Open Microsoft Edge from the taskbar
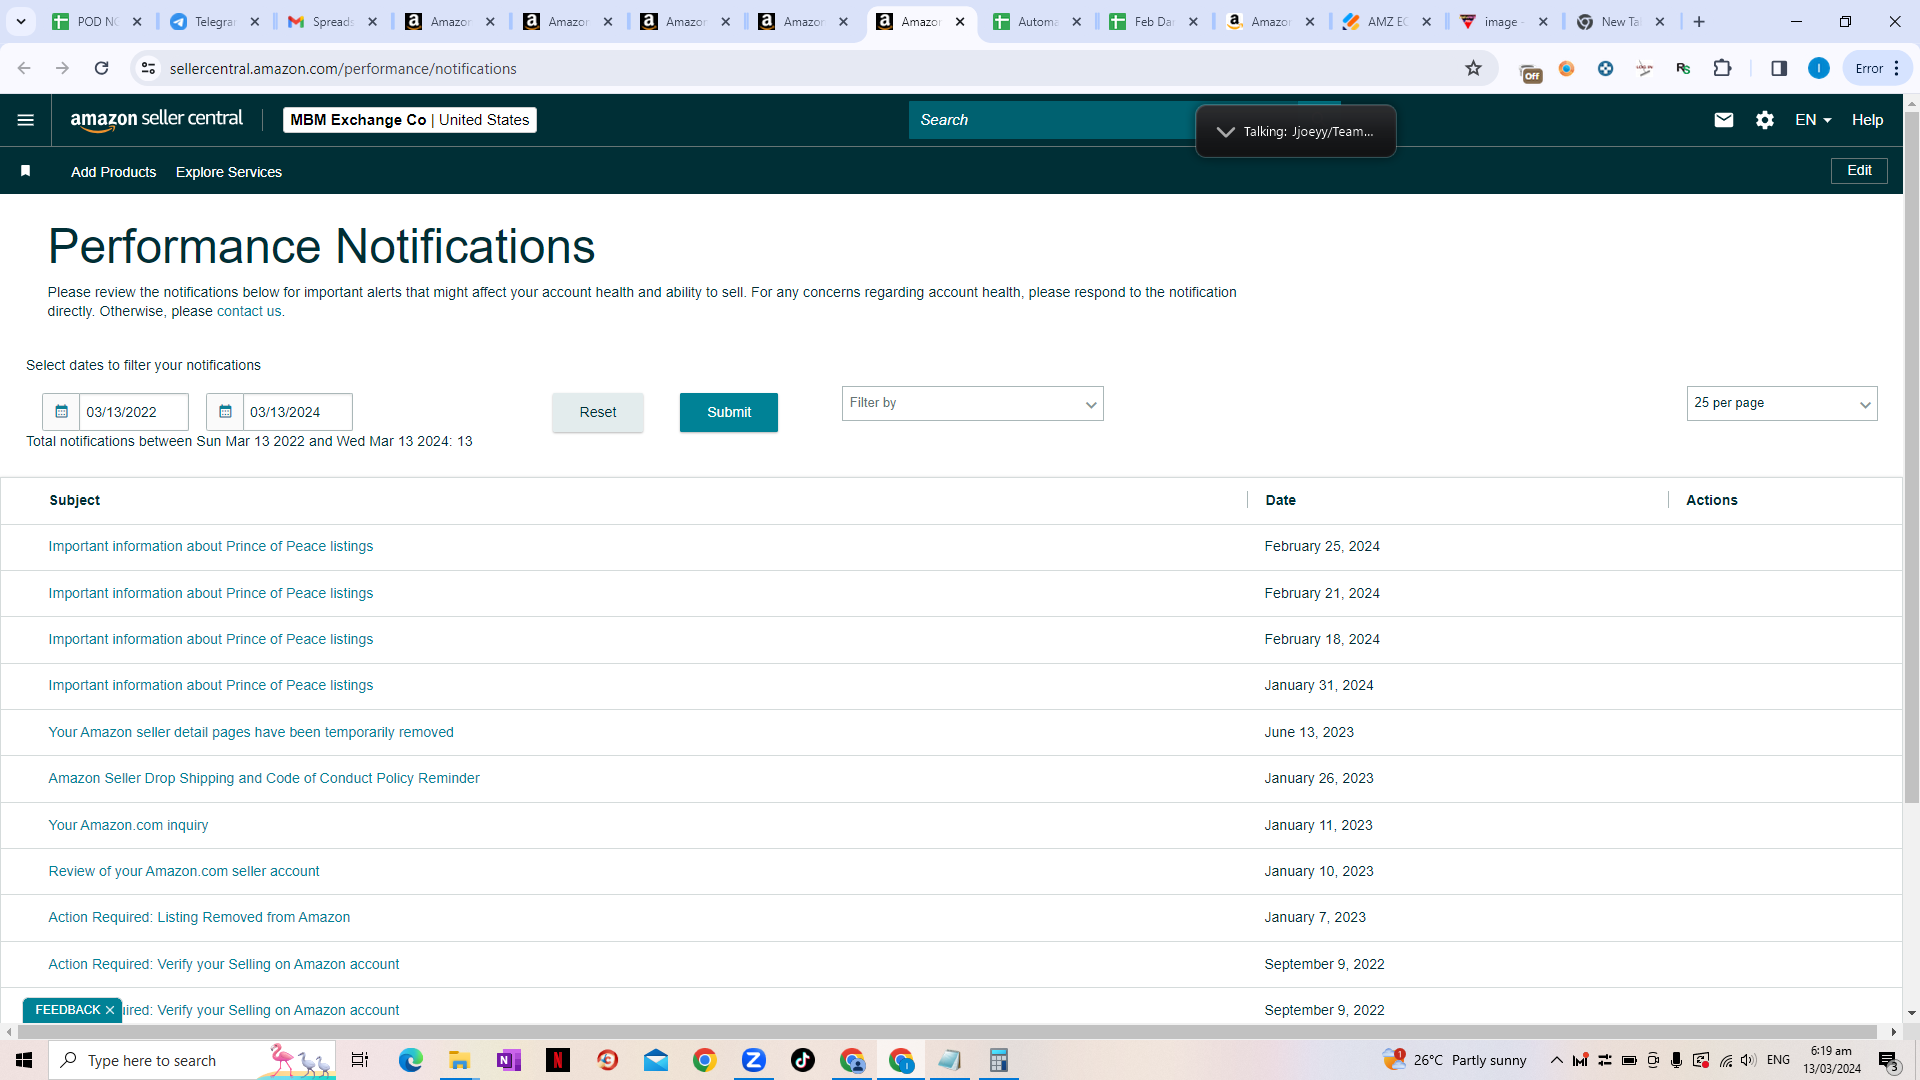This screenshot has height=1080, width=1920. click(410, 1060)
